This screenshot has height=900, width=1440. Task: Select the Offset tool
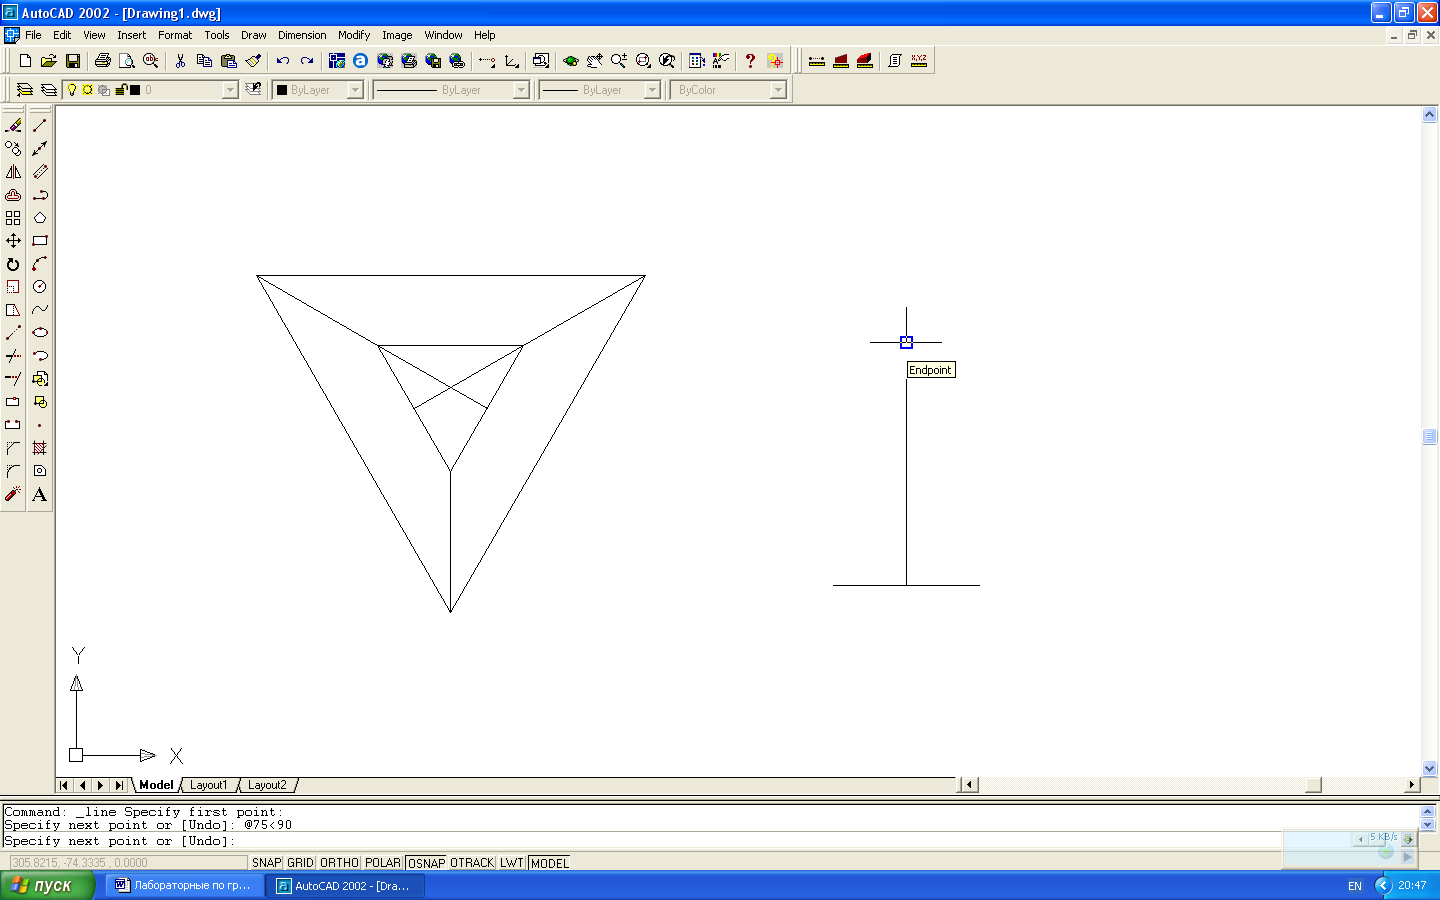point(13,194)
